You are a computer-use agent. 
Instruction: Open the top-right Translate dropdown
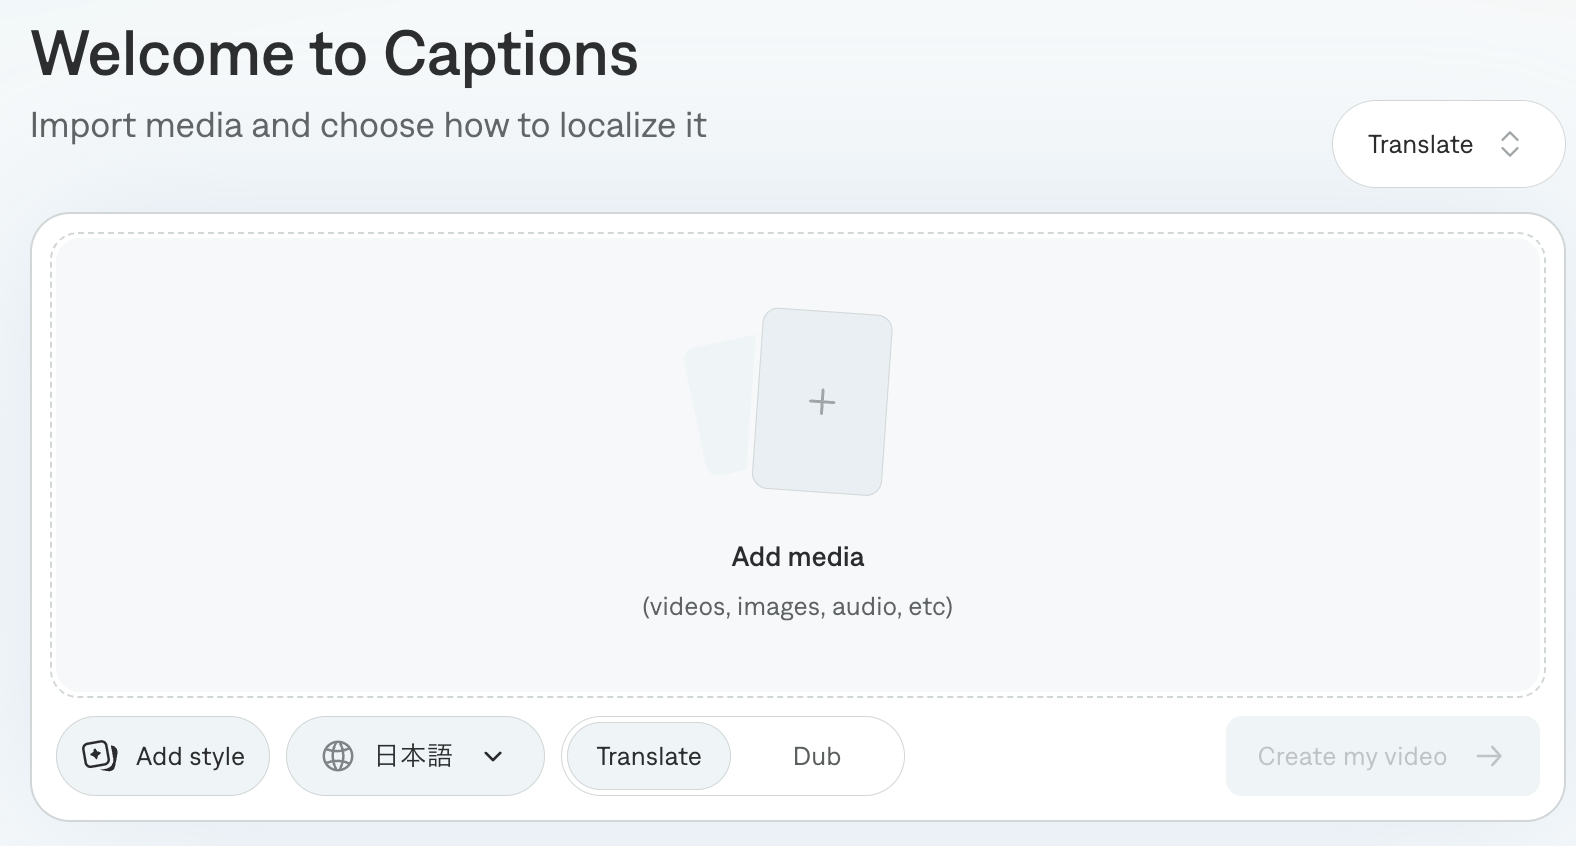[1448, 144]
